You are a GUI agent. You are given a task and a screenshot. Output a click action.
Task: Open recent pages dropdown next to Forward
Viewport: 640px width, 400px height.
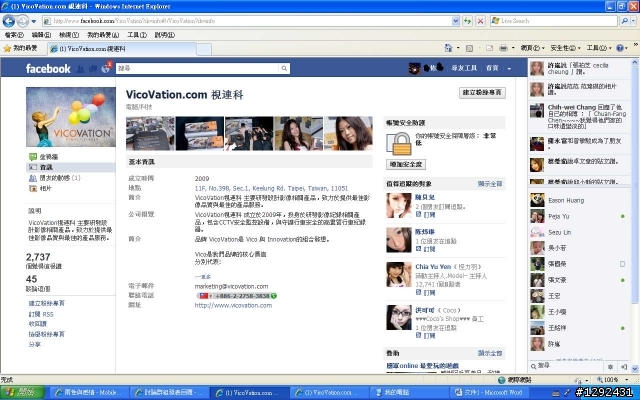pos(34,21)
